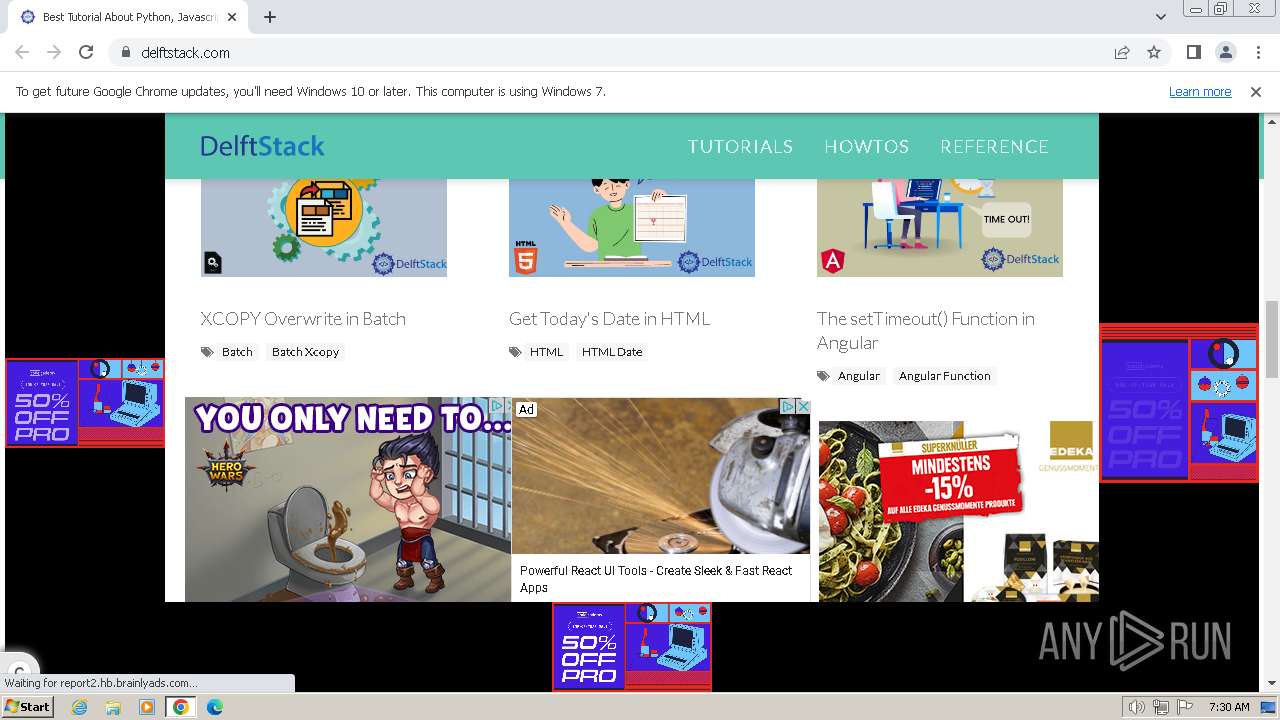
Task: Open Windows Media Player from taskbar
Action: tap(147, 707)
